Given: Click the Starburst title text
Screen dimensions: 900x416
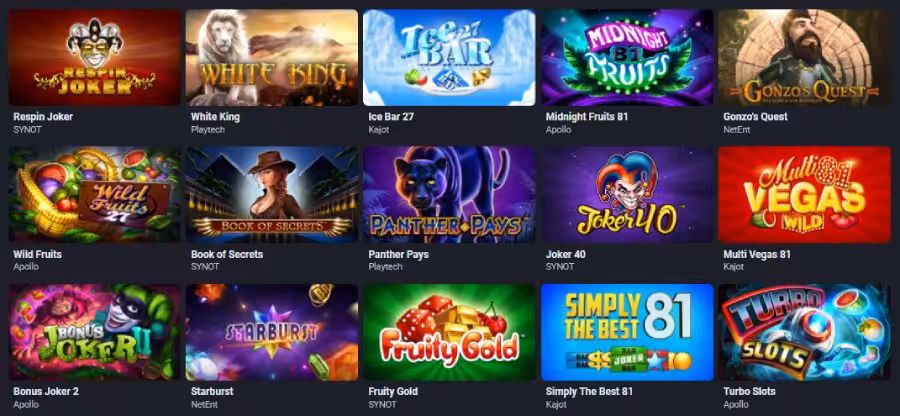Looking at the screenshot, I should point(212,391).
